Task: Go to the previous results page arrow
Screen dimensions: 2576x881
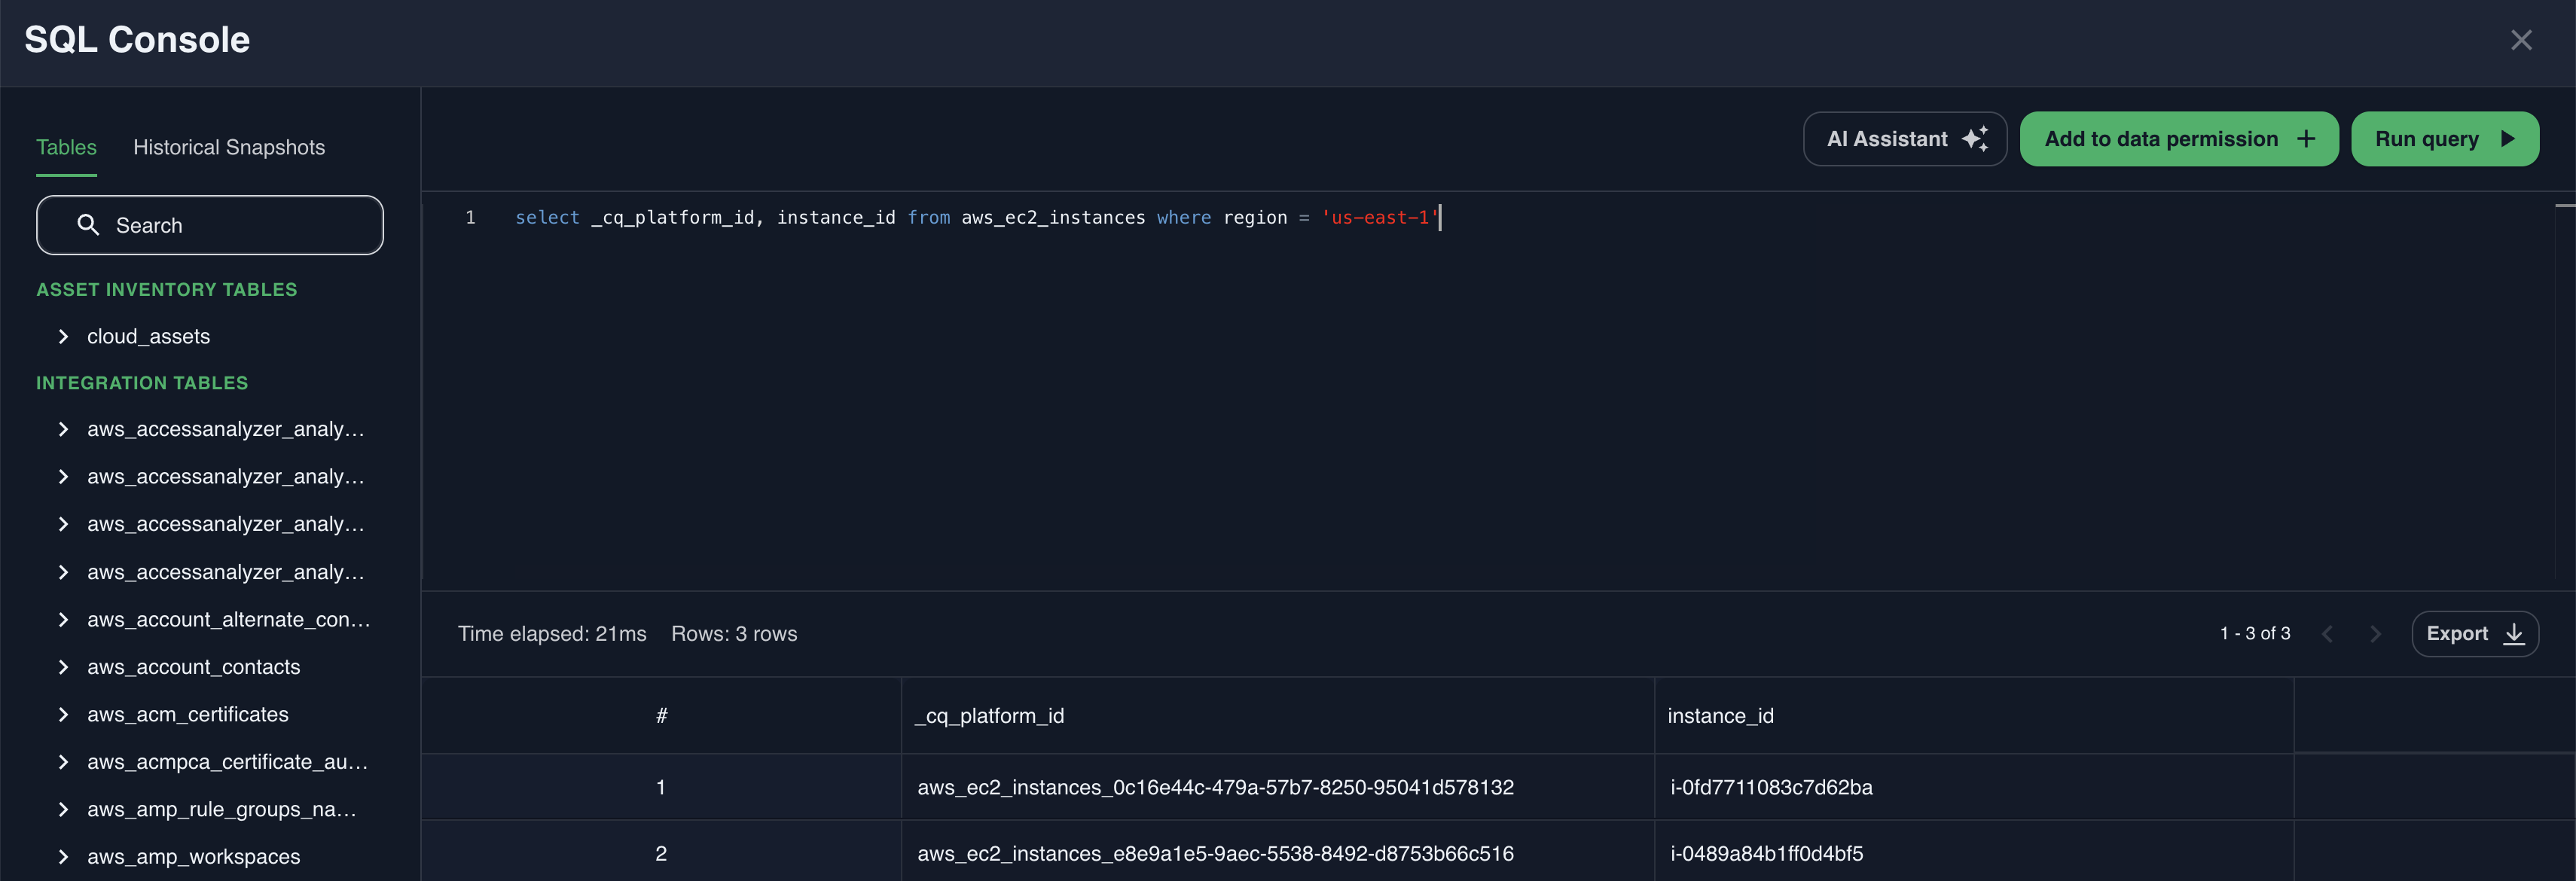Action: click(2327, 634)
